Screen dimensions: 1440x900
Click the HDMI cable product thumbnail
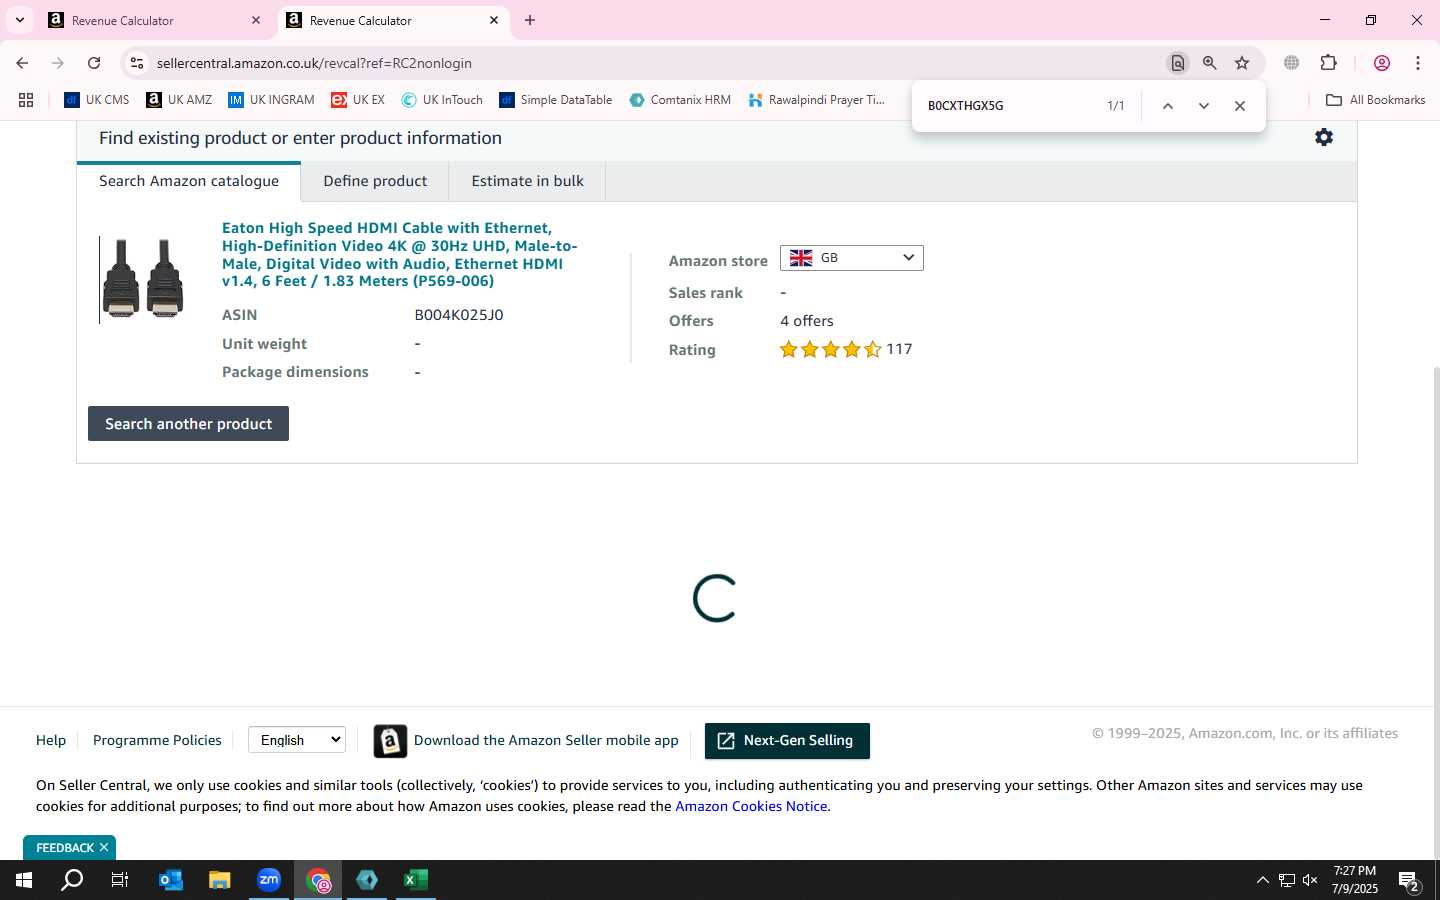pyautogui.click(x=143, y=279)
